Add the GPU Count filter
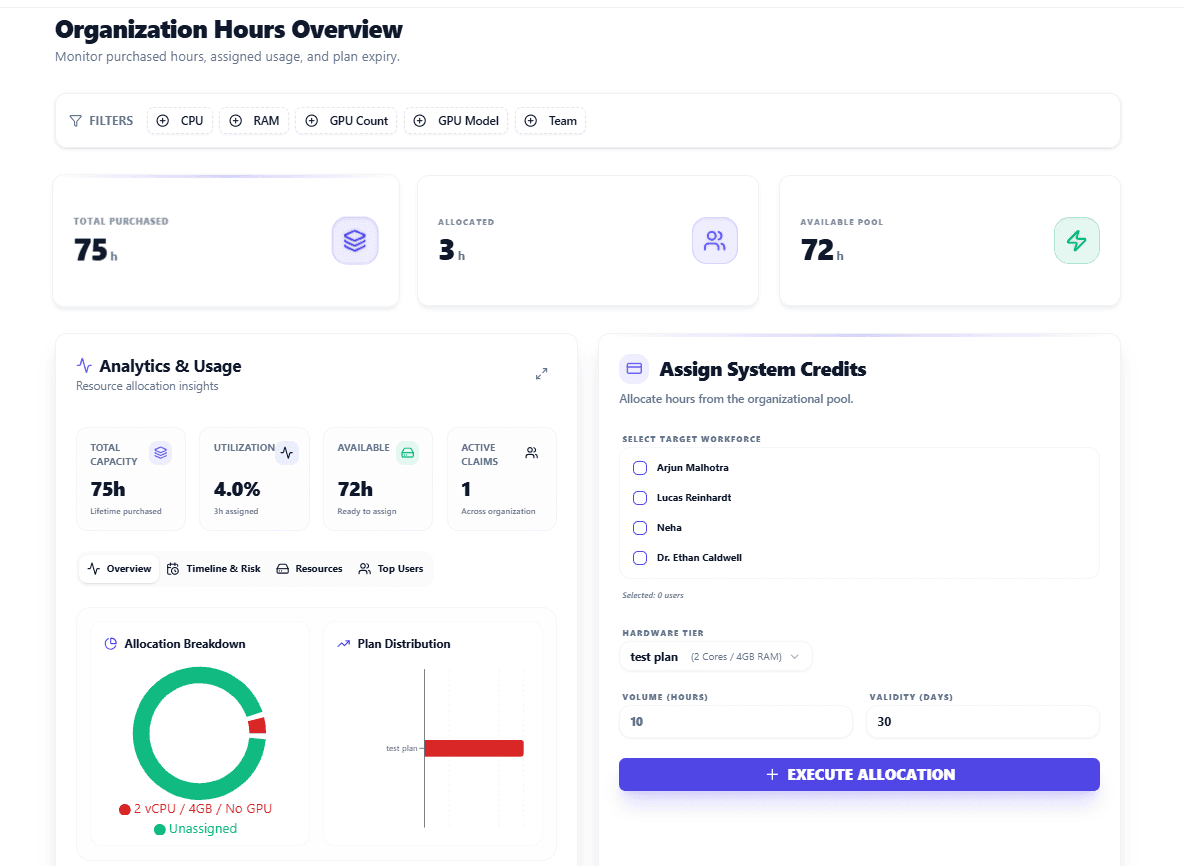 (x=347, y=121)
